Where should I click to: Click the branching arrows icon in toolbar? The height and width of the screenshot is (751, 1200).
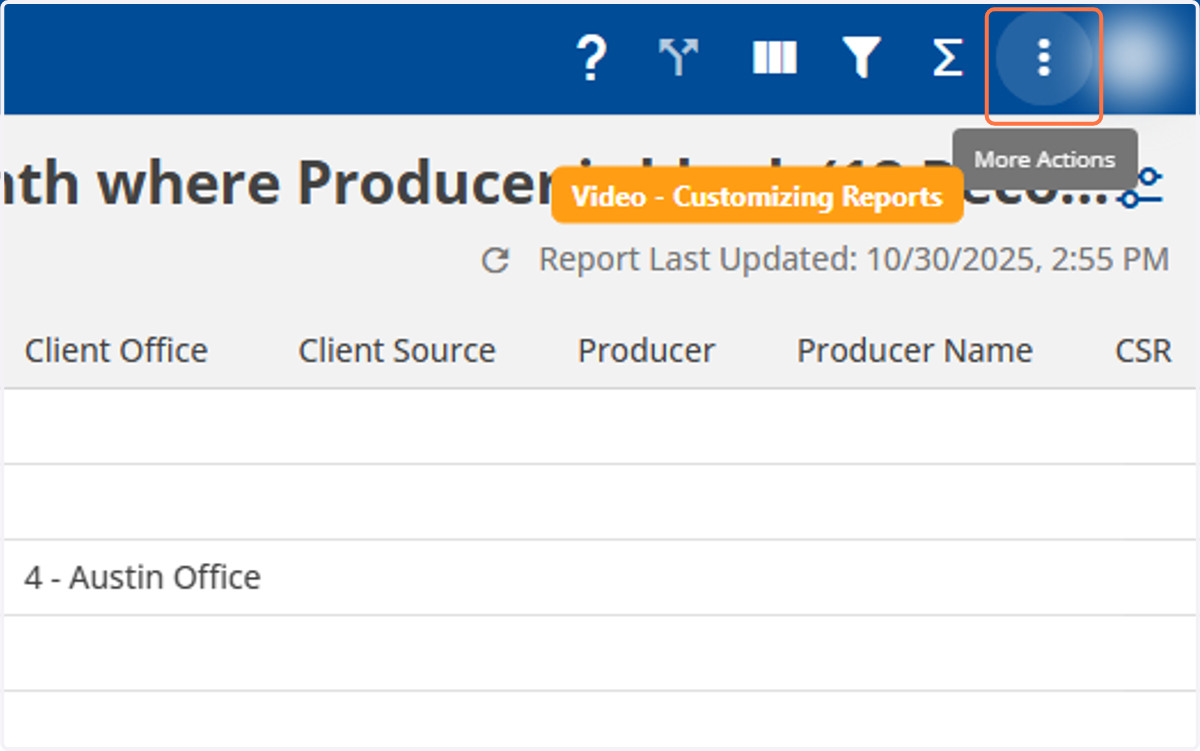pyautogui.click(x=679, y=58)
